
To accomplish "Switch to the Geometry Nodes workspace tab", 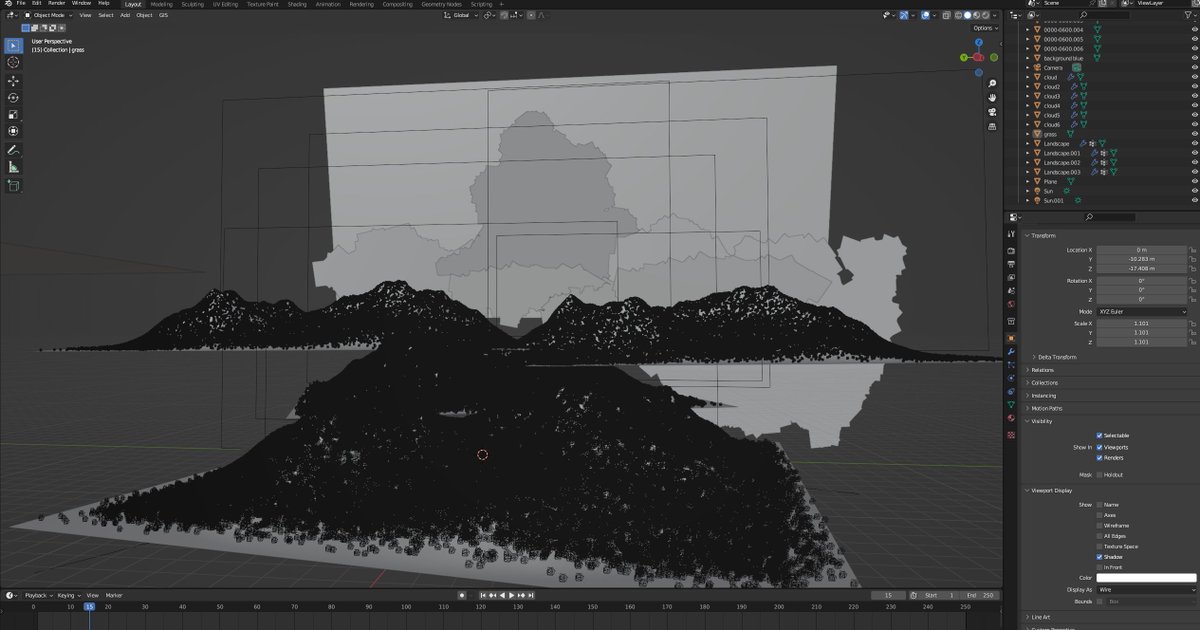I will click(x=442, y=3).
